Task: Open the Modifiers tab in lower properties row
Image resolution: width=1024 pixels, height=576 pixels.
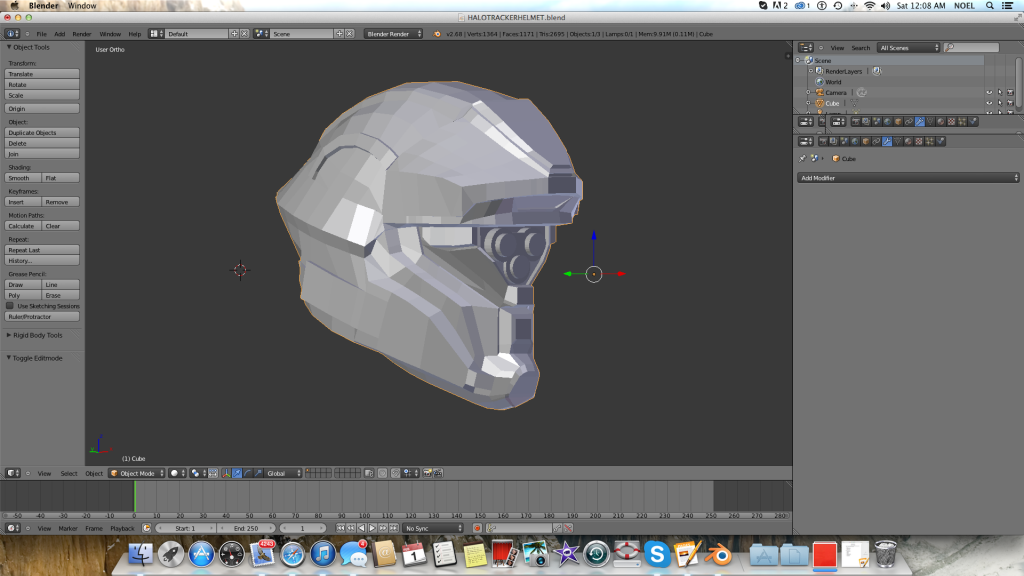Action: (887, 141)
